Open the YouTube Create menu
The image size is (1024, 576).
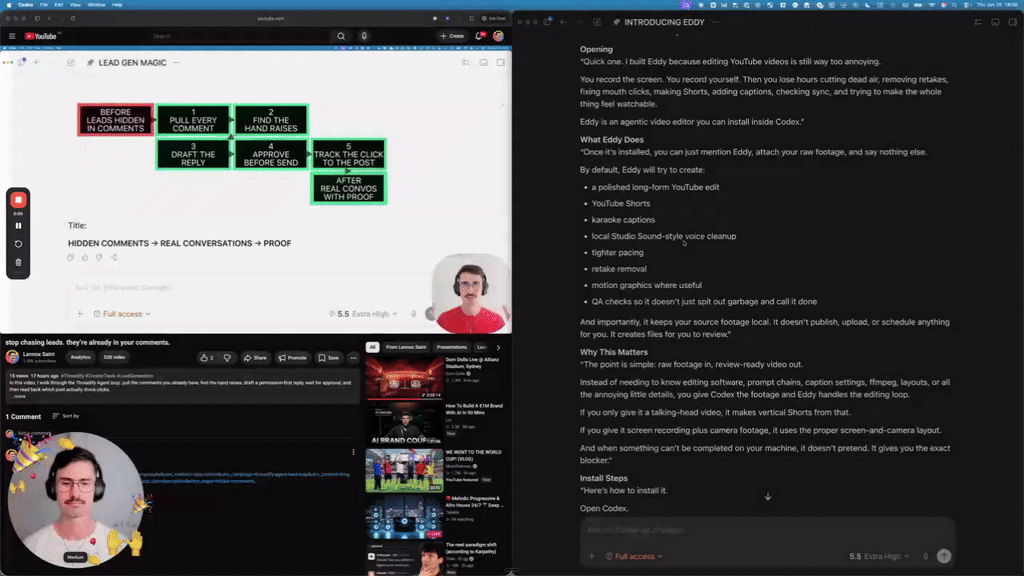coord(452,37)
